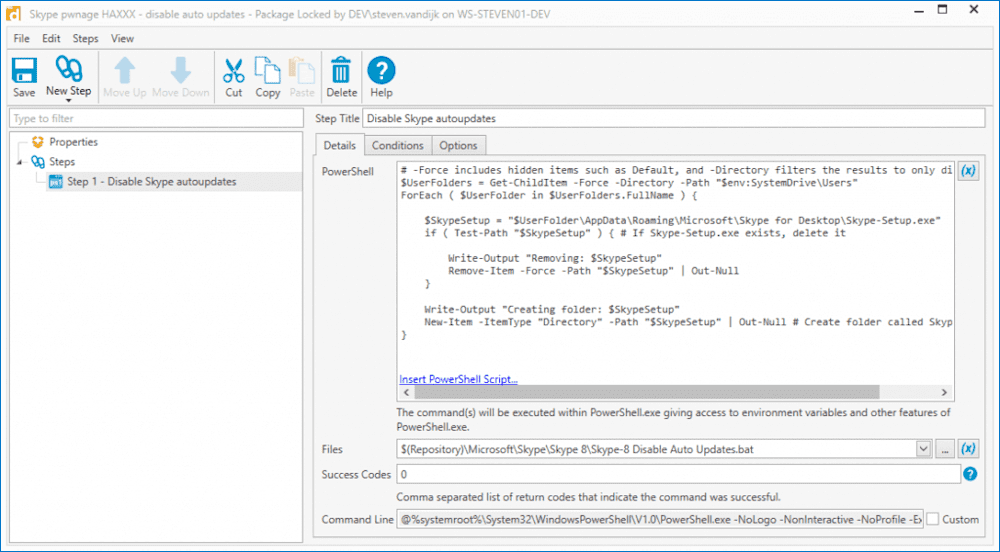Switch to the Options tab
Viewport: 1000px width, 552px height.
458,145
